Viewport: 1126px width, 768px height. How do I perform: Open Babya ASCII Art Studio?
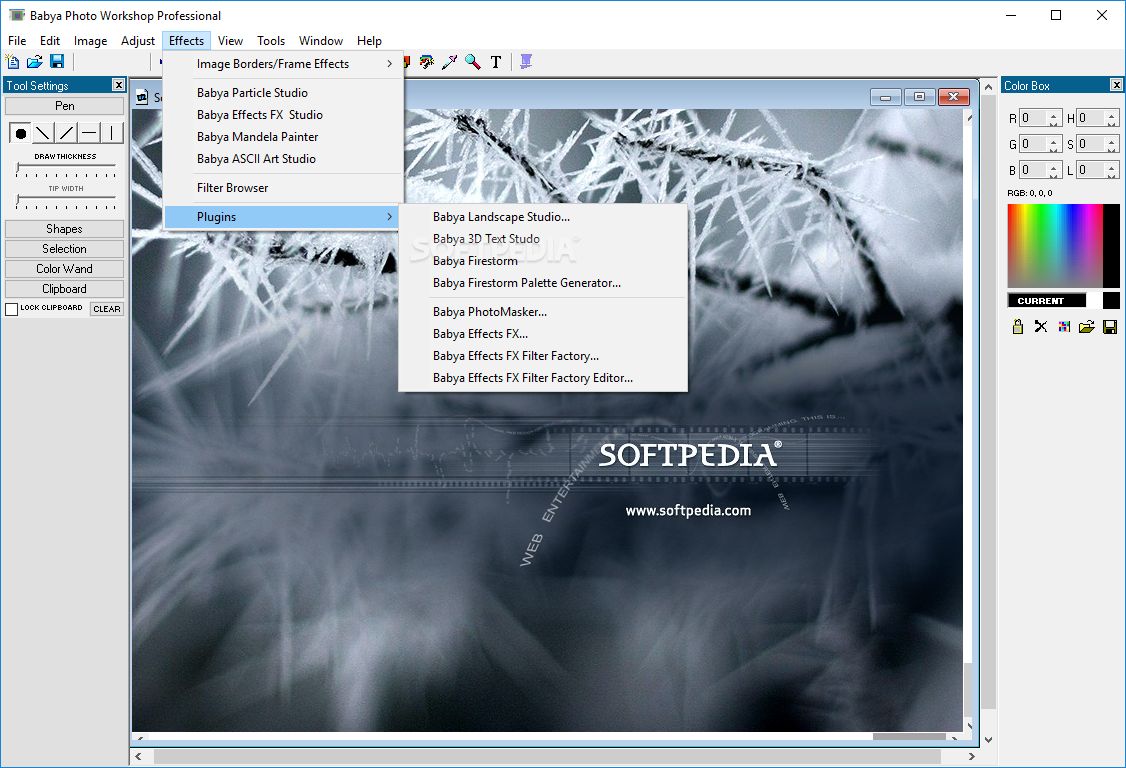(284, 159)
